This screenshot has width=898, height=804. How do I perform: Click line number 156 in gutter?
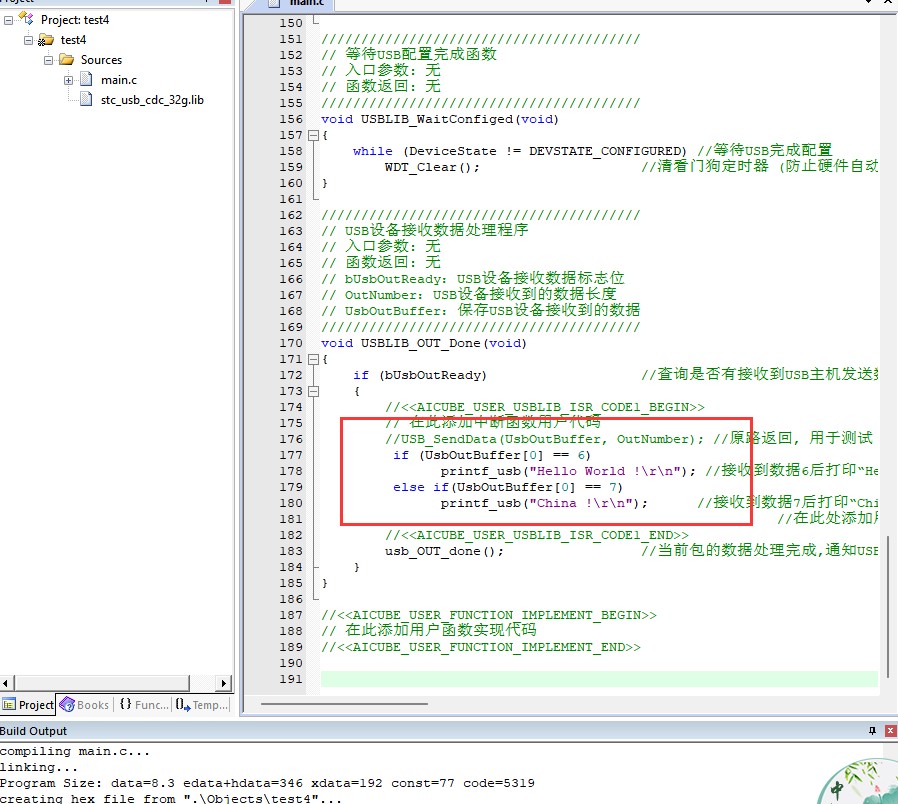[291, 119]
